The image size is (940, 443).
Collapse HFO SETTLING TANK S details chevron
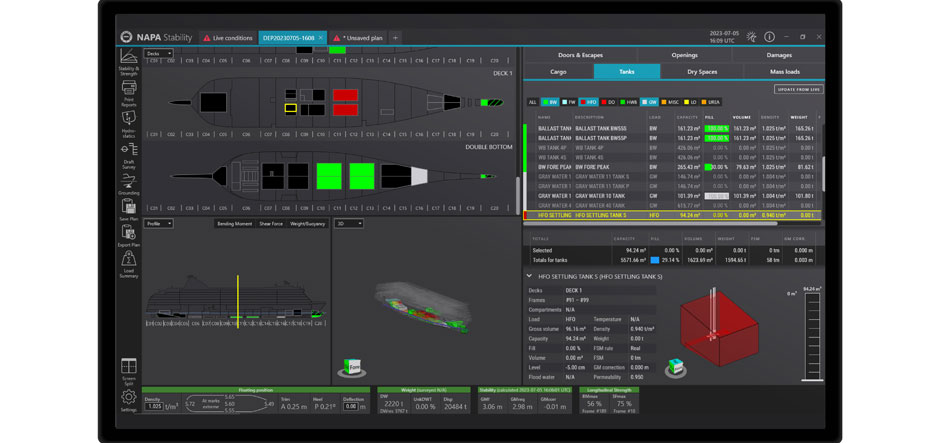[x=529, y=276]
